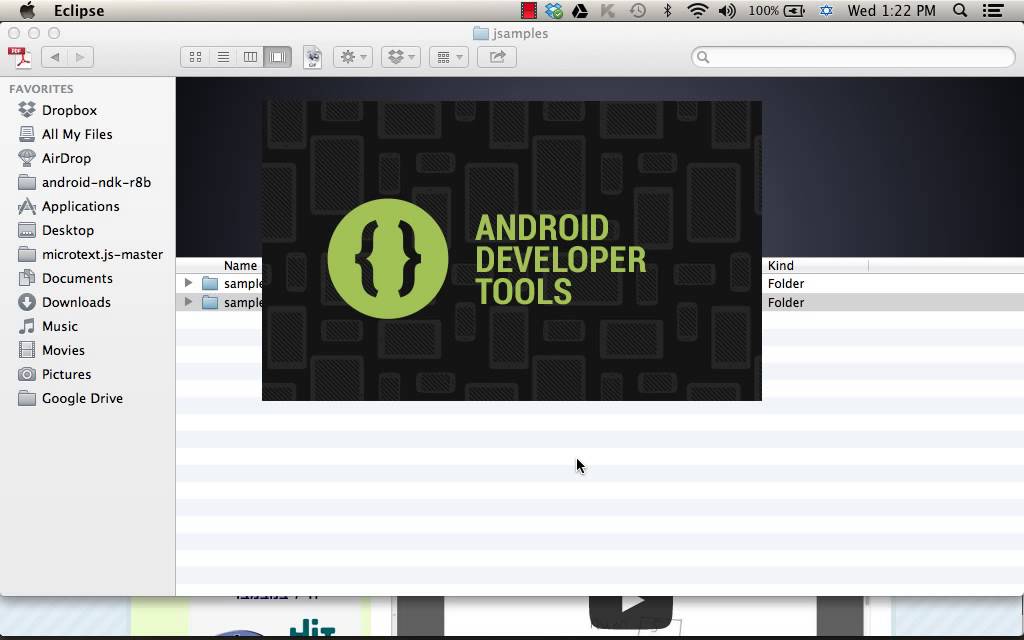Open the Time Machine menu bar icon
The height and width of the screenshot is (640, 1024).
638,10
